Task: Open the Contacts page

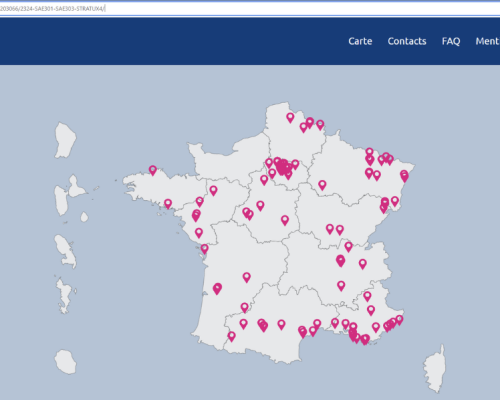Action: pyautogui.click(x=407, y=41)
